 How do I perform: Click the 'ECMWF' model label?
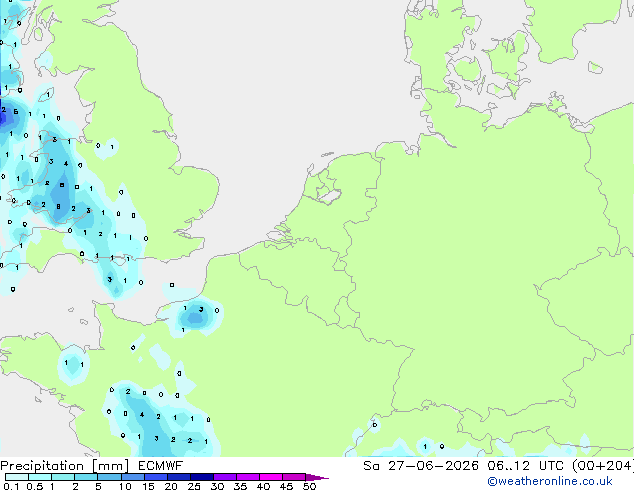pyautogui.click(x=160, y=466)
